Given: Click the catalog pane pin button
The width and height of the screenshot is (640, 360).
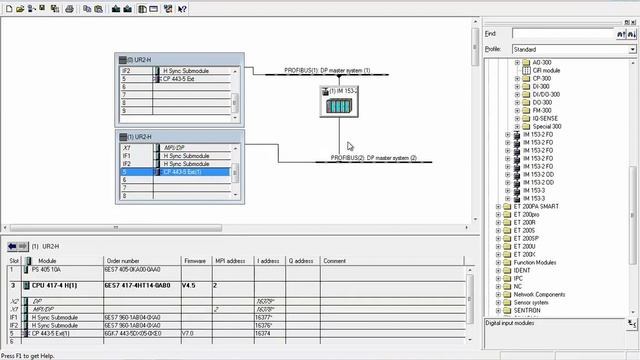Looking at the screenshot, I should (x=627, y=22).
